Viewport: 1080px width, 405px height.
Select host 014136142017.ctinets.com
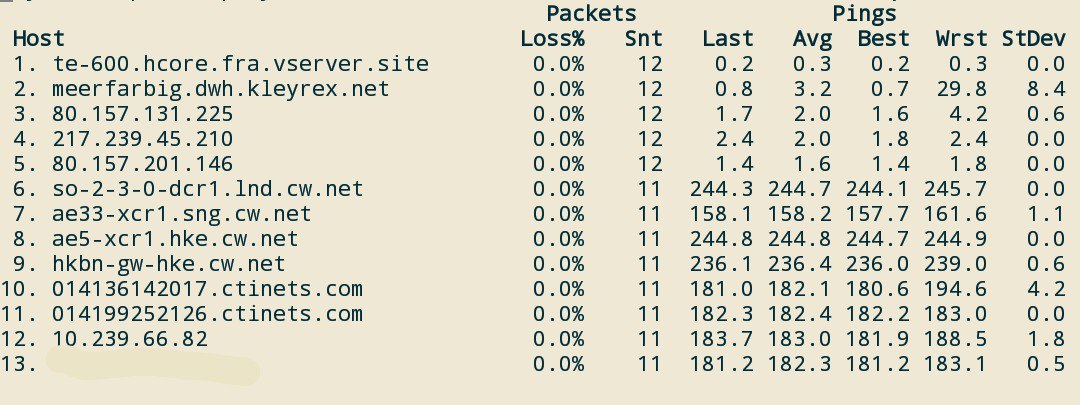click(x=207, y=289)
